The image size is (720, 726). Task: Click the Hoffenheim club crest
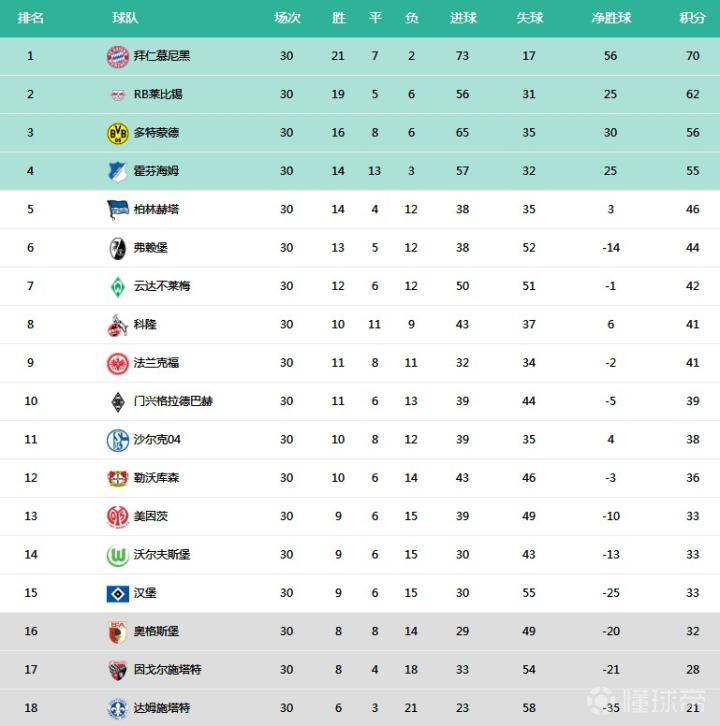point(118,171)
